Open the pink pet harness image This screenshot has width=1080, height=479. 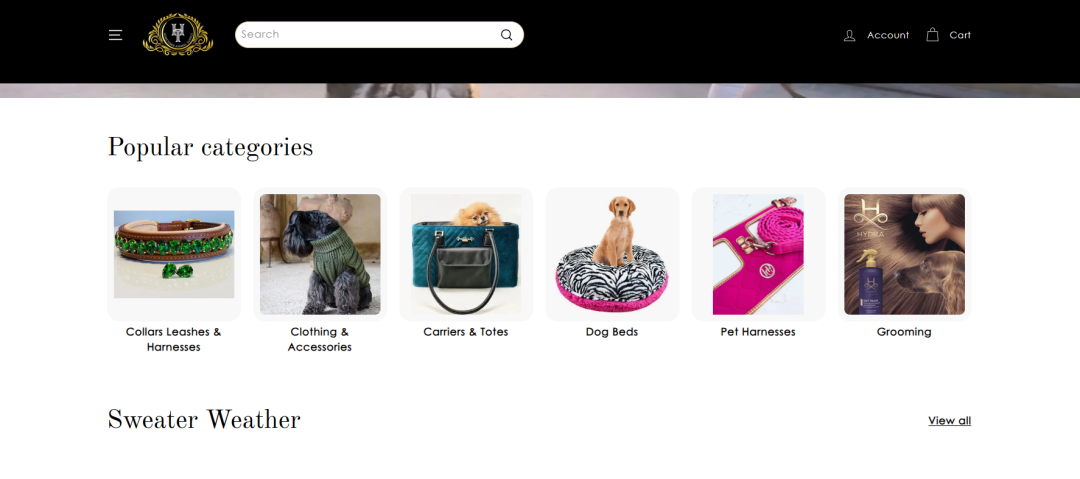coord(758,254)
